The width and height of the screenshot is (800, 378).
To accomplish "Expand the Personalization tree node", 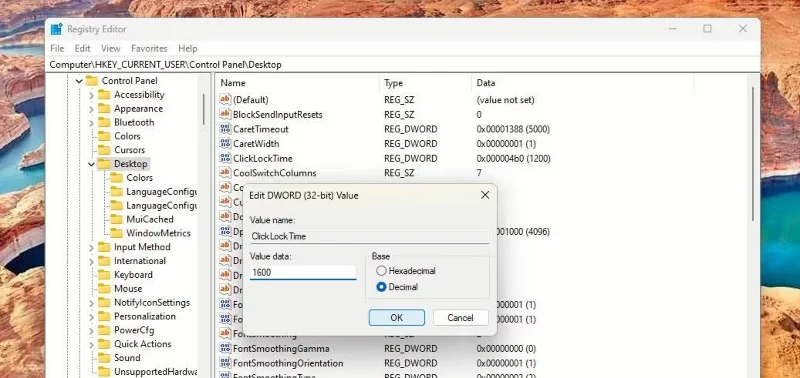I will 91,317.
